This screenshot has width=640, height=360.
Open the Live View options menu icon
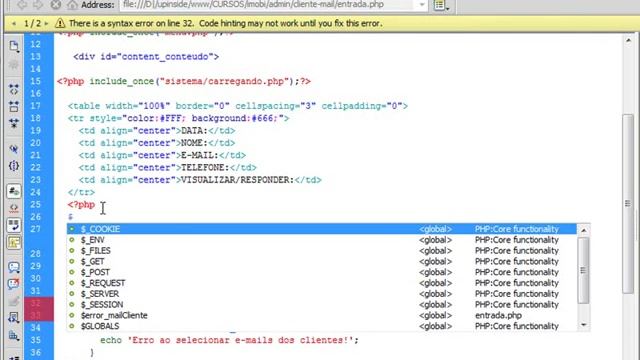tap(441, 5)
